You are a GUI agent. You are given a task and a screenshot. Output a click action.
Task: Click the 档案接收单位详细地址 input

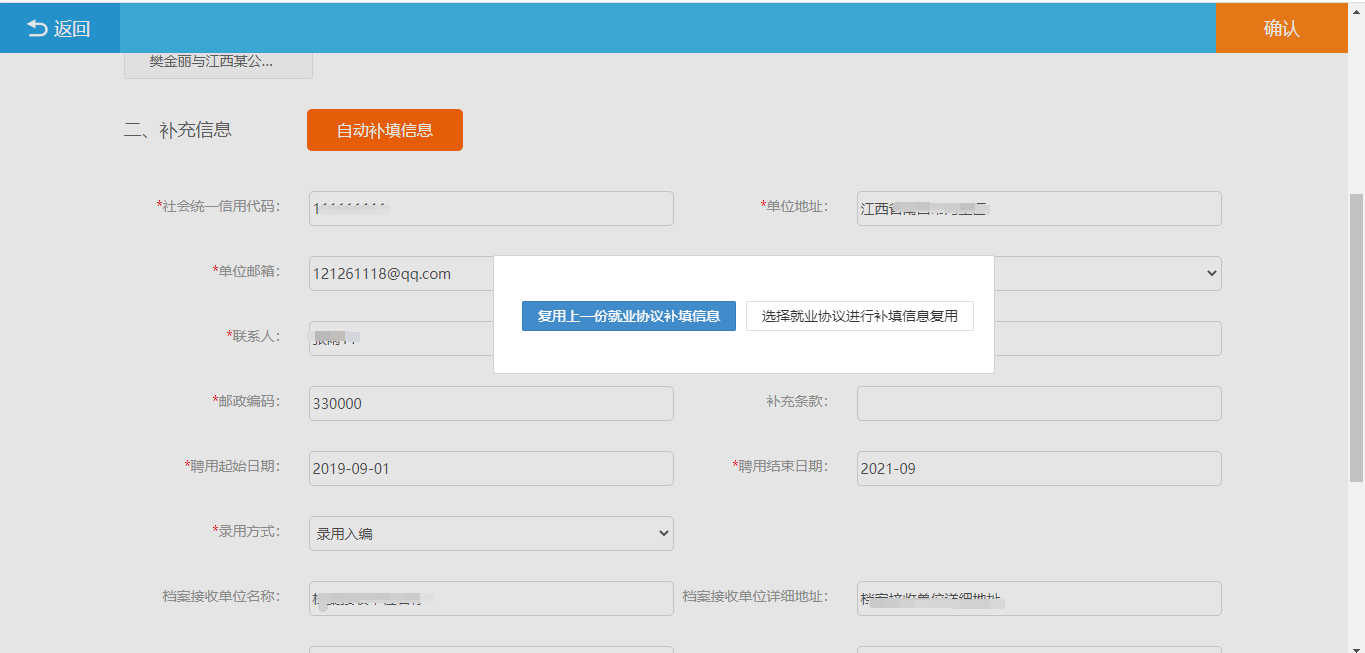(x=1039, y=598)
